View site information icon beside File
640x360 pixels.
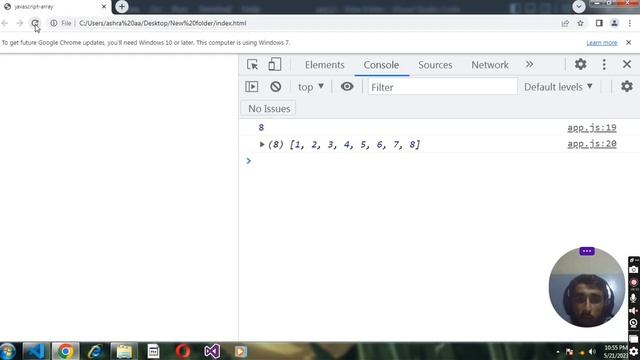click(53, 23)
